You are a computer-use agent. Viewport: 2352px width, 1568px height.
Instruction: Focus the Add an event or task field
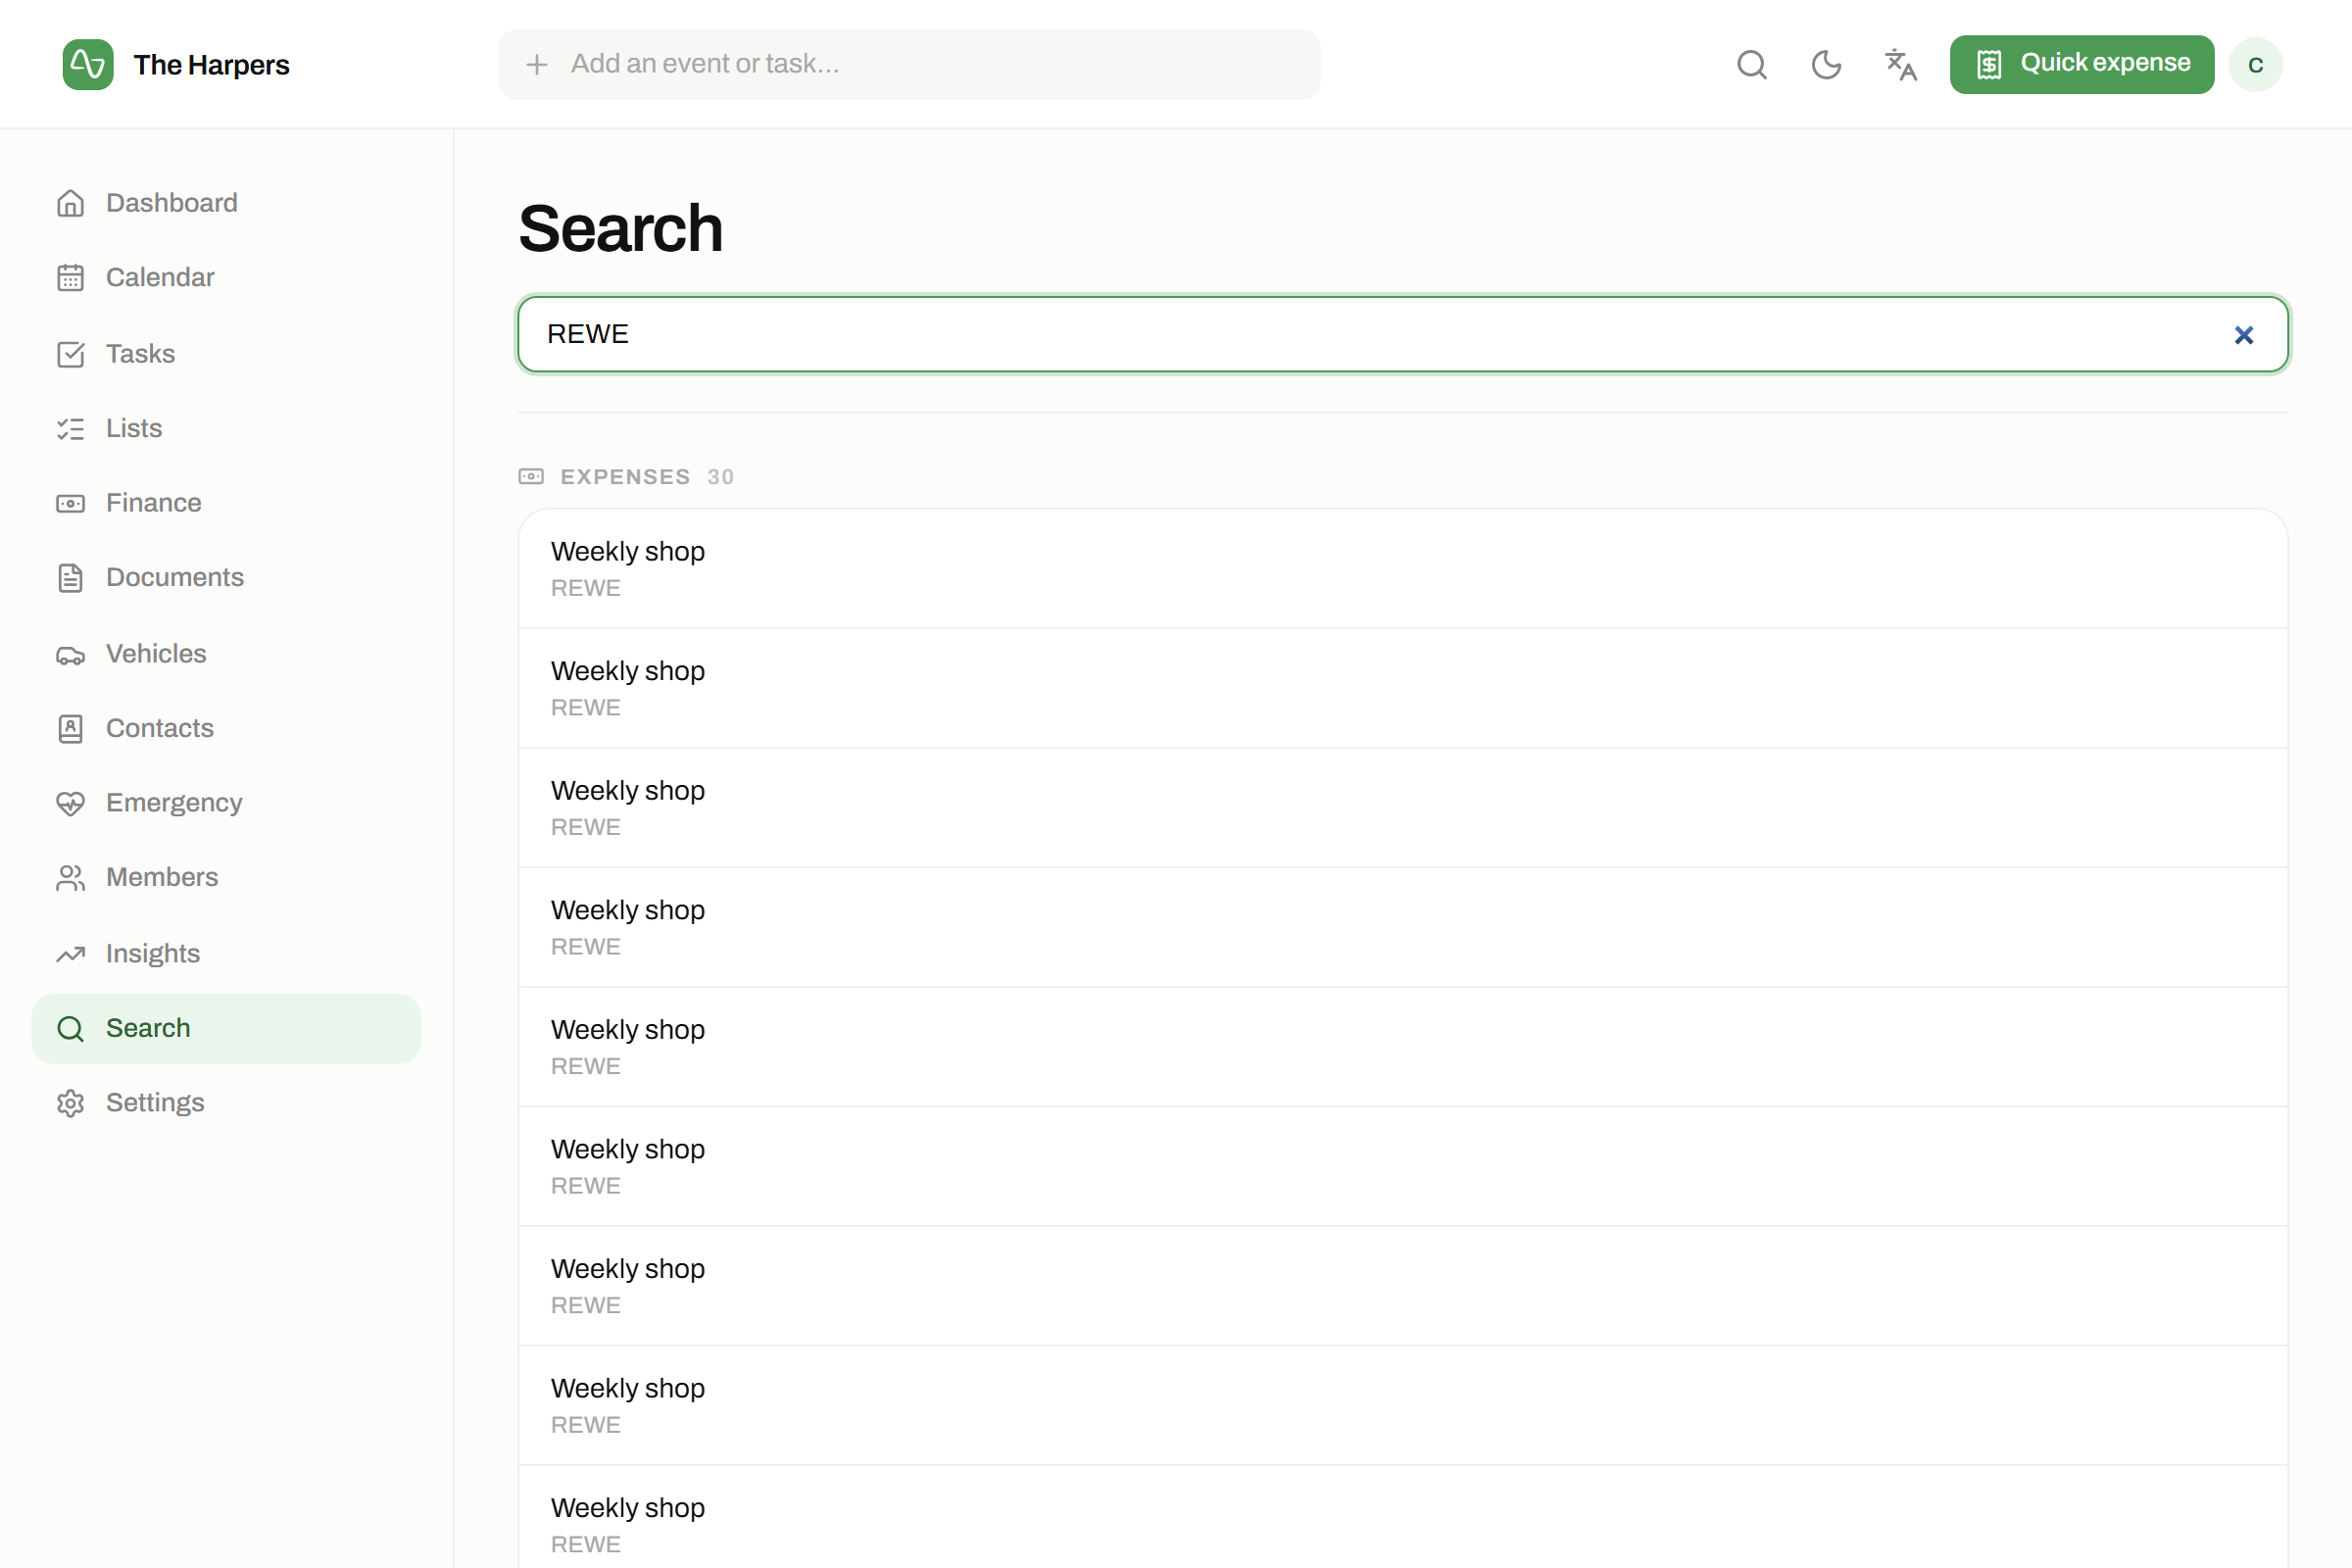[909, 64]
